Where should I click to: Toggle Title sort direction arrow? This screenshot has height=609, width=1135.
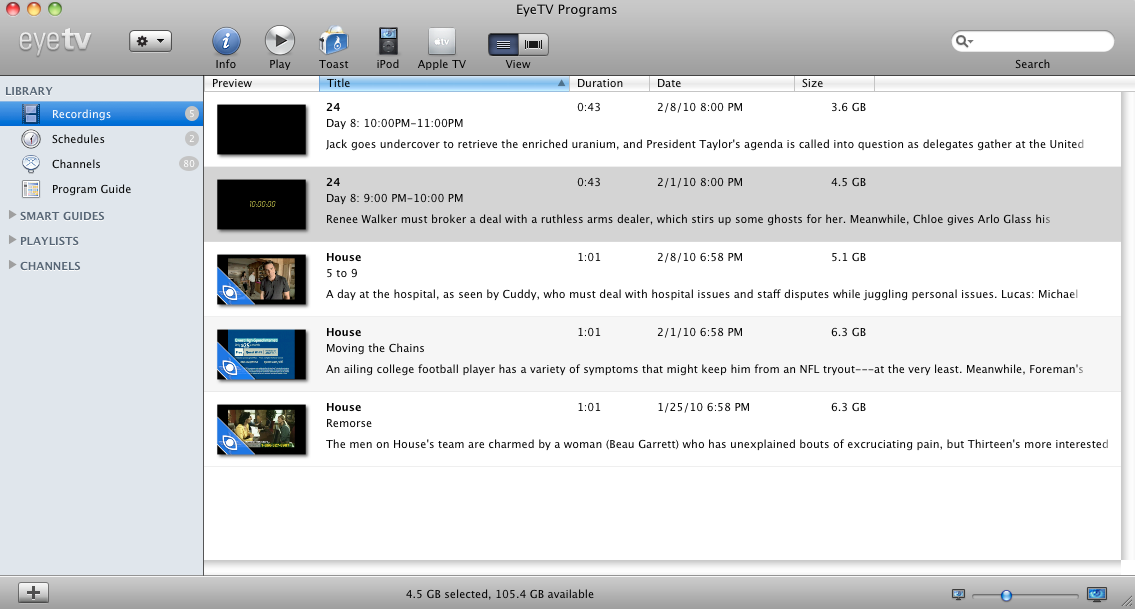(561, 83)
